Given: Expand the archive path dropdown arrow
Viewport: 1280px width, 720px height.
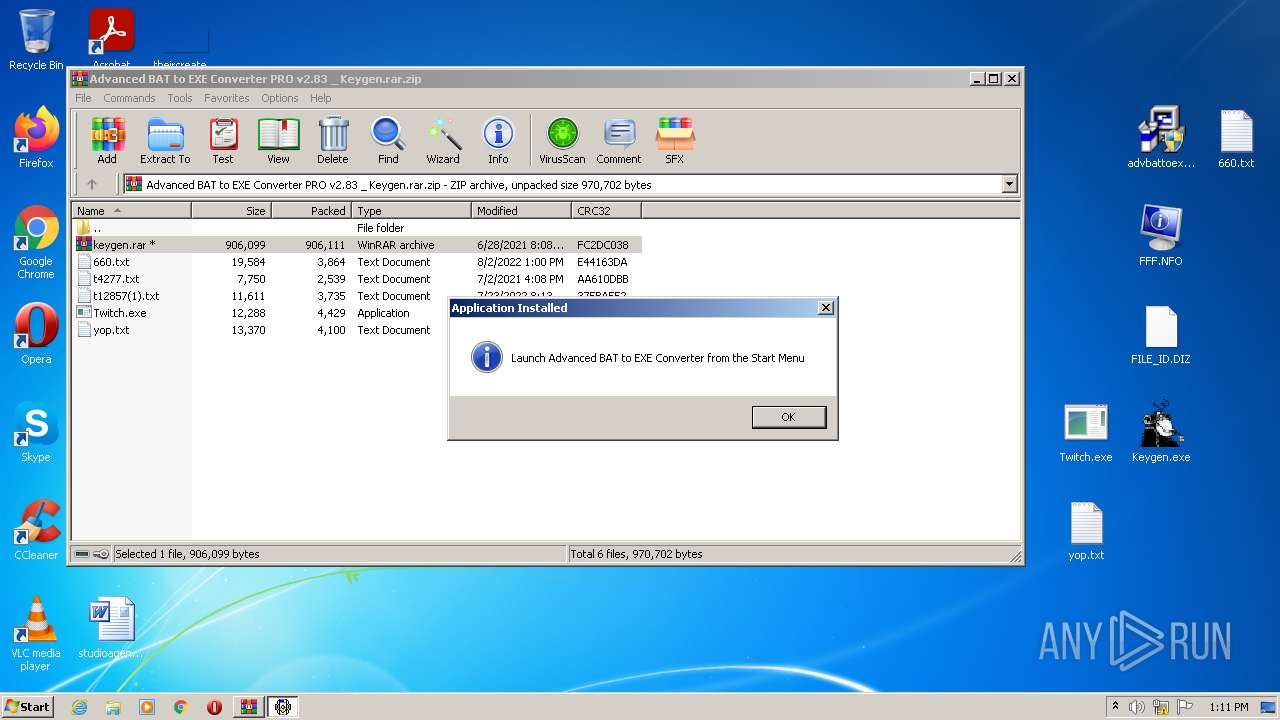Looking at the screenshot, I should tap(1009, 184).
